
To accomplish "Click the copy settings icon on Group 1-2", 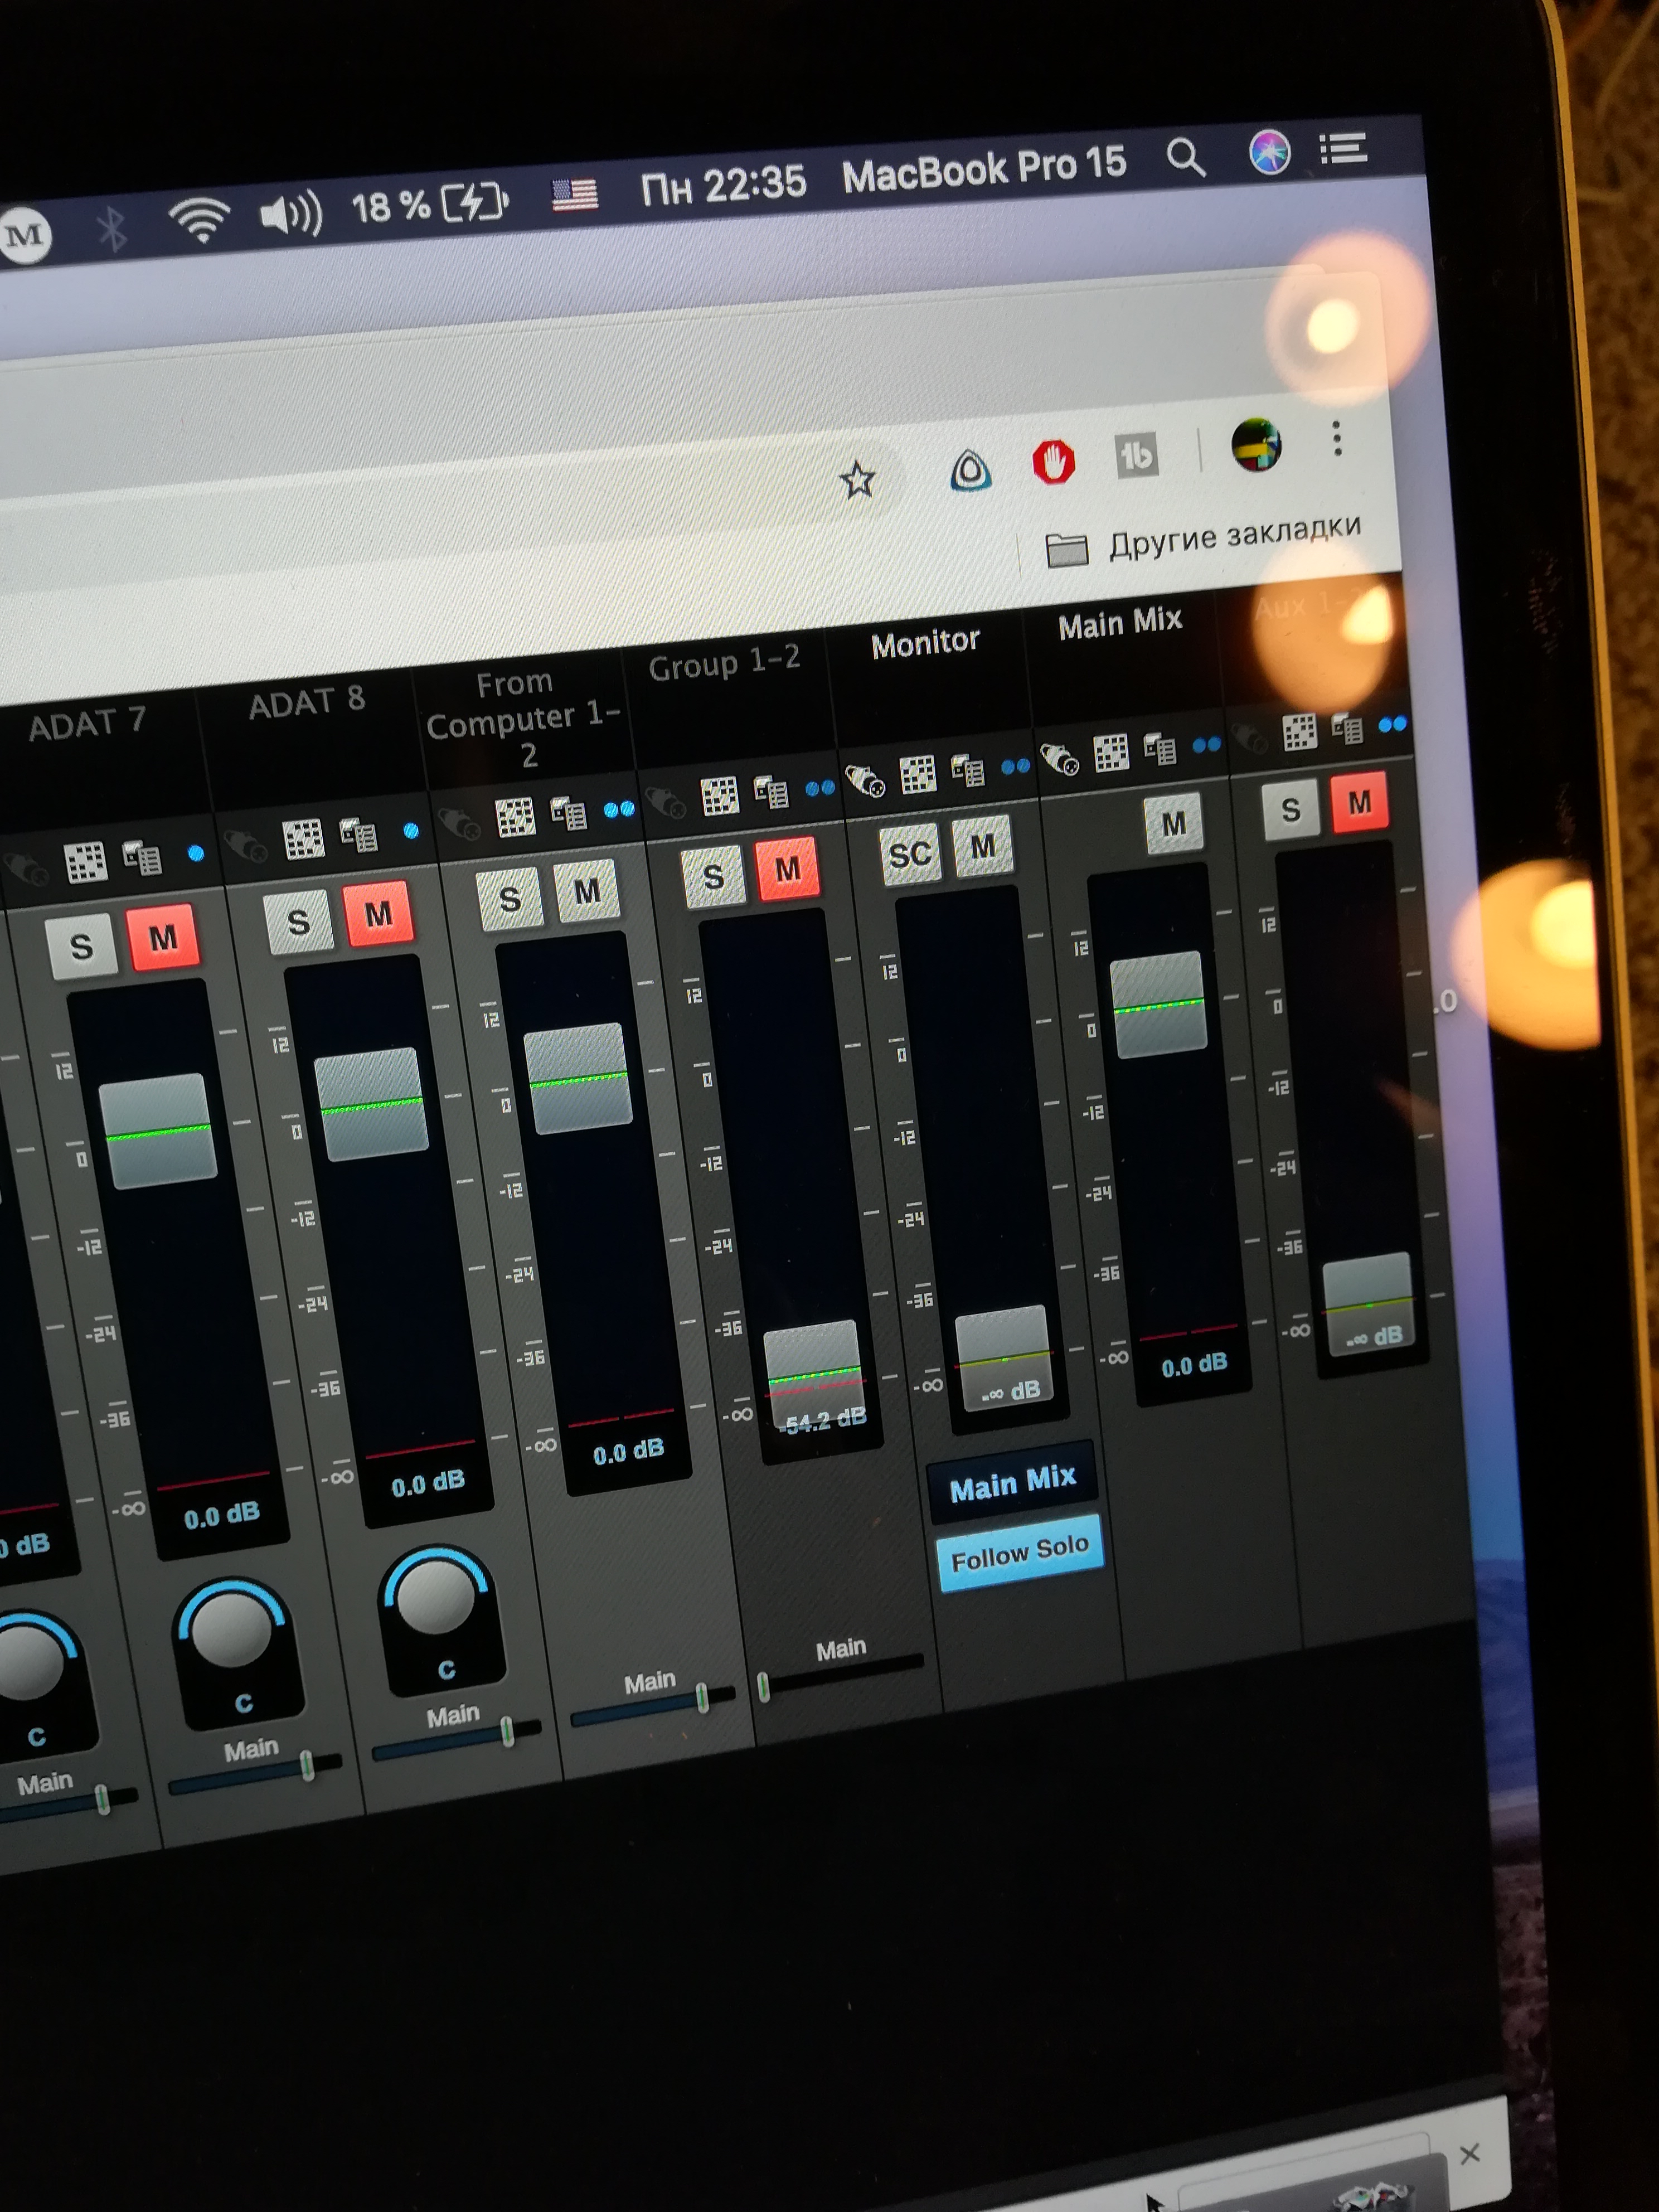I will coord(771,792).
